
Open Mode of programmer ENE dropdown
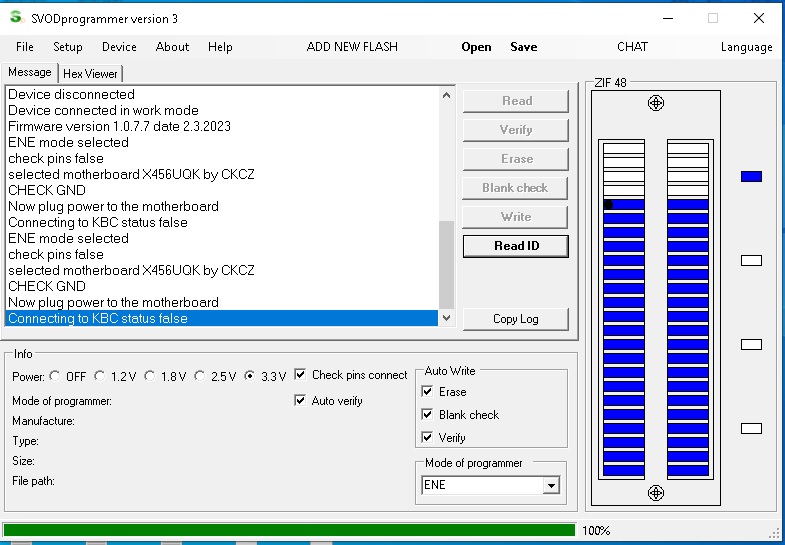(x=551, y=485)
